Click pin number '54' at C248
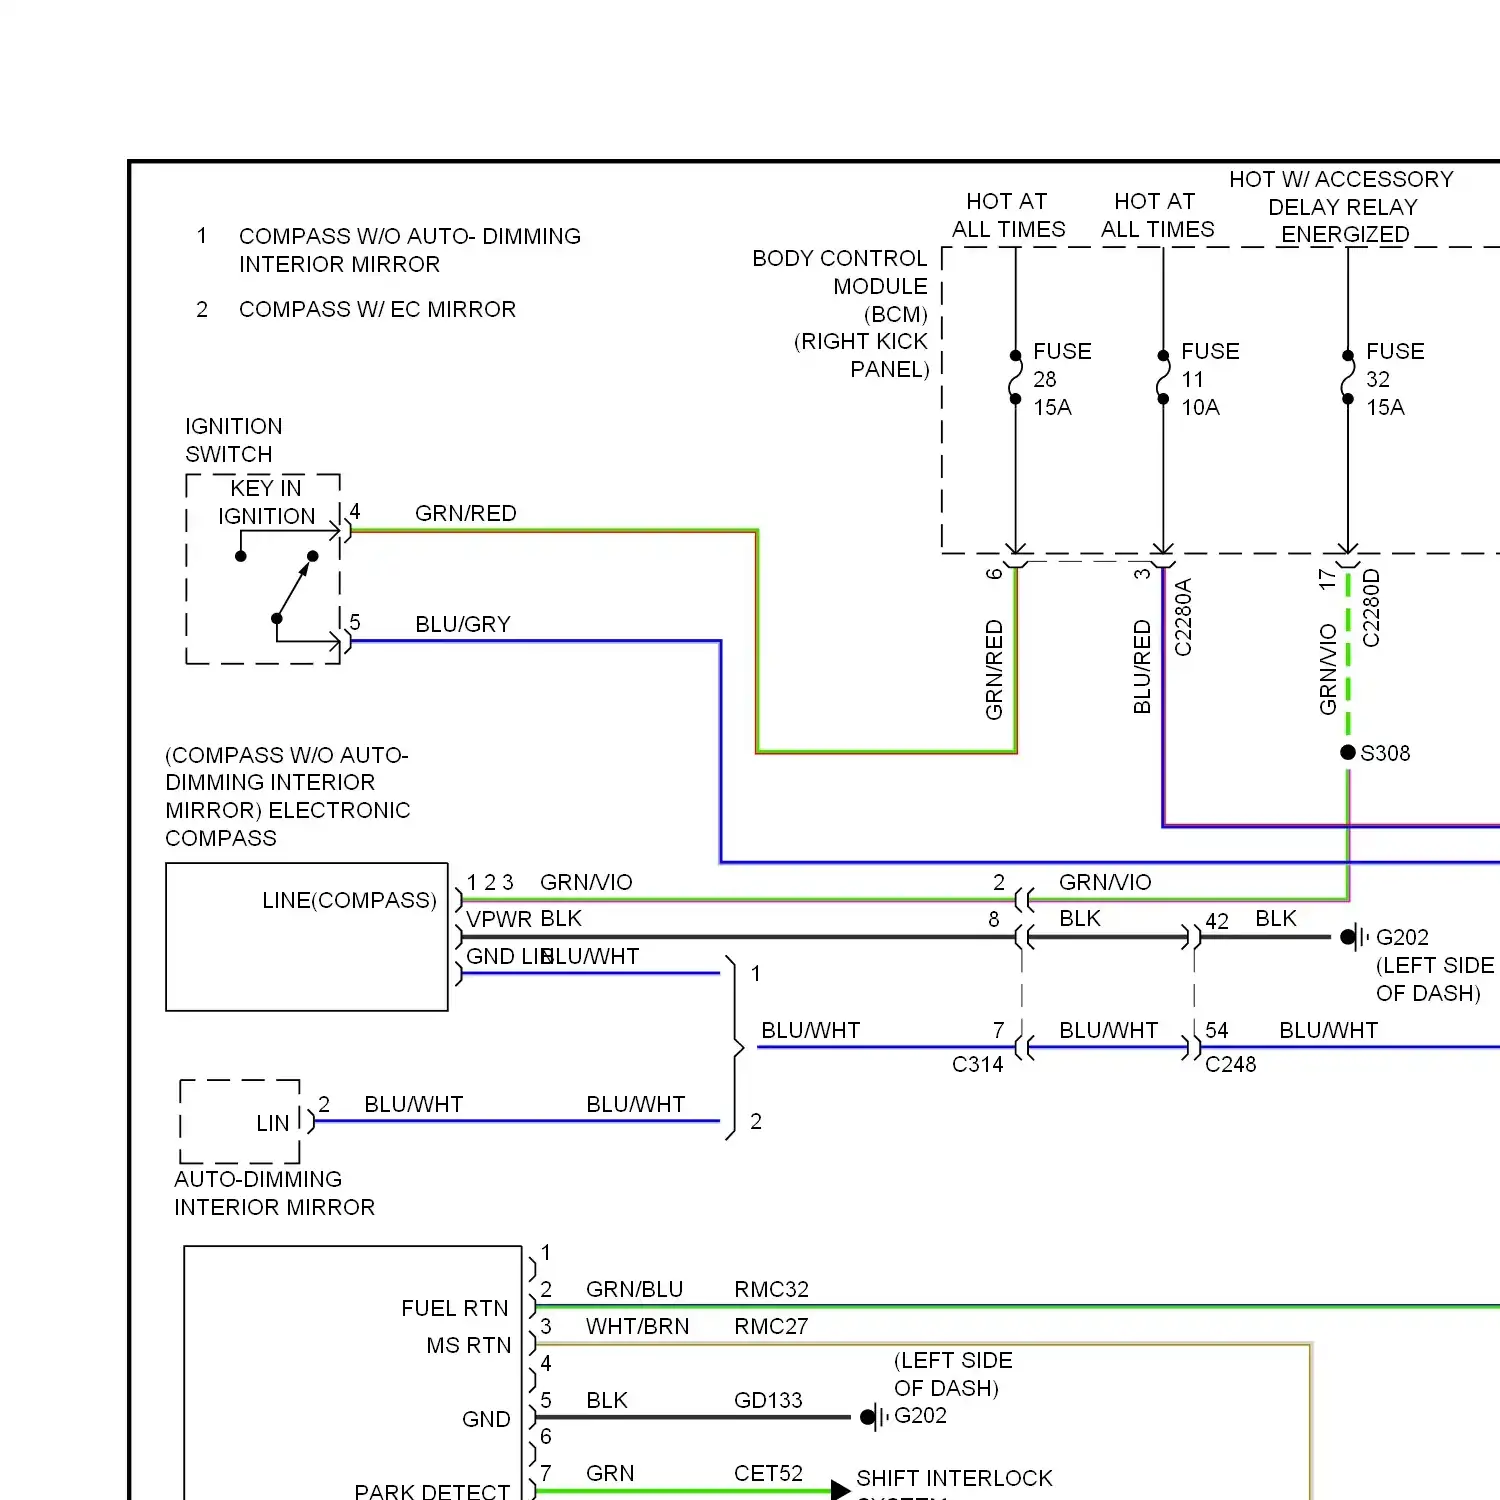The height and width of the screenshot is (1500, 1500). click(x=1217, y=1030)
